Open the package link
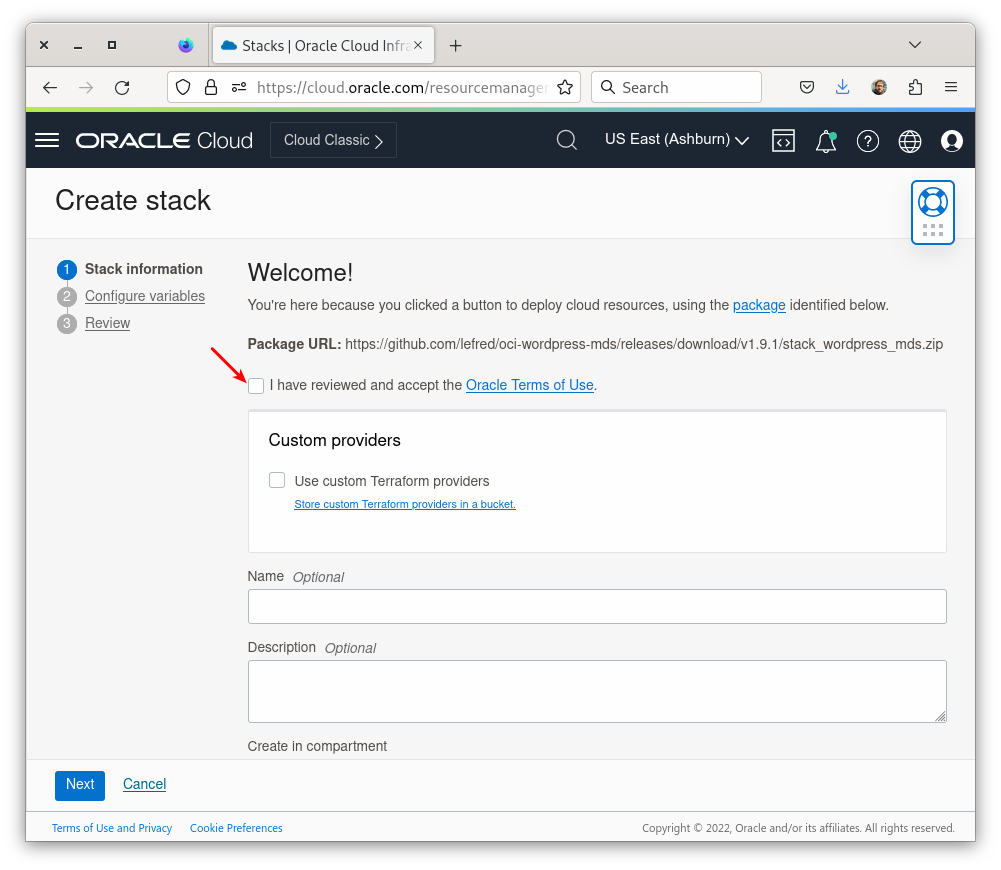The image size is (1001, 870). (759, 305)
